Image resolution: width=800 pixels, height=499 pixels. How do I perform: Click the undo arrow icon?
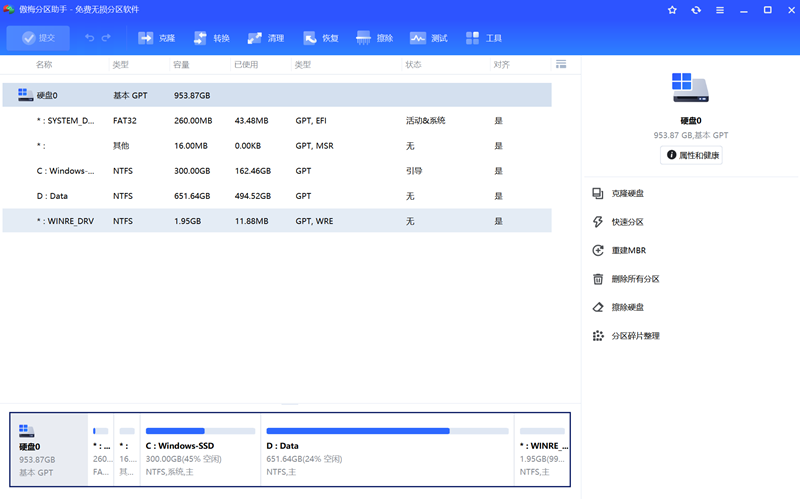click(89, 38)
